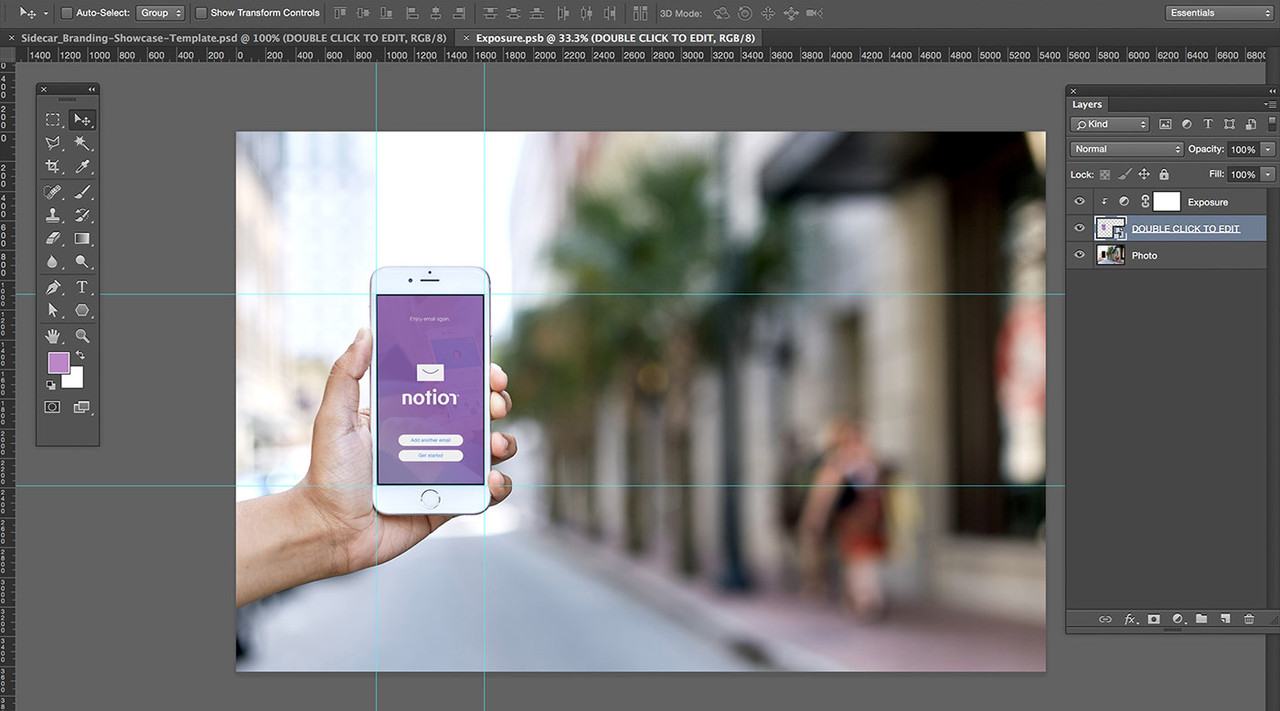Activate the Hand tool

point(53,337)
